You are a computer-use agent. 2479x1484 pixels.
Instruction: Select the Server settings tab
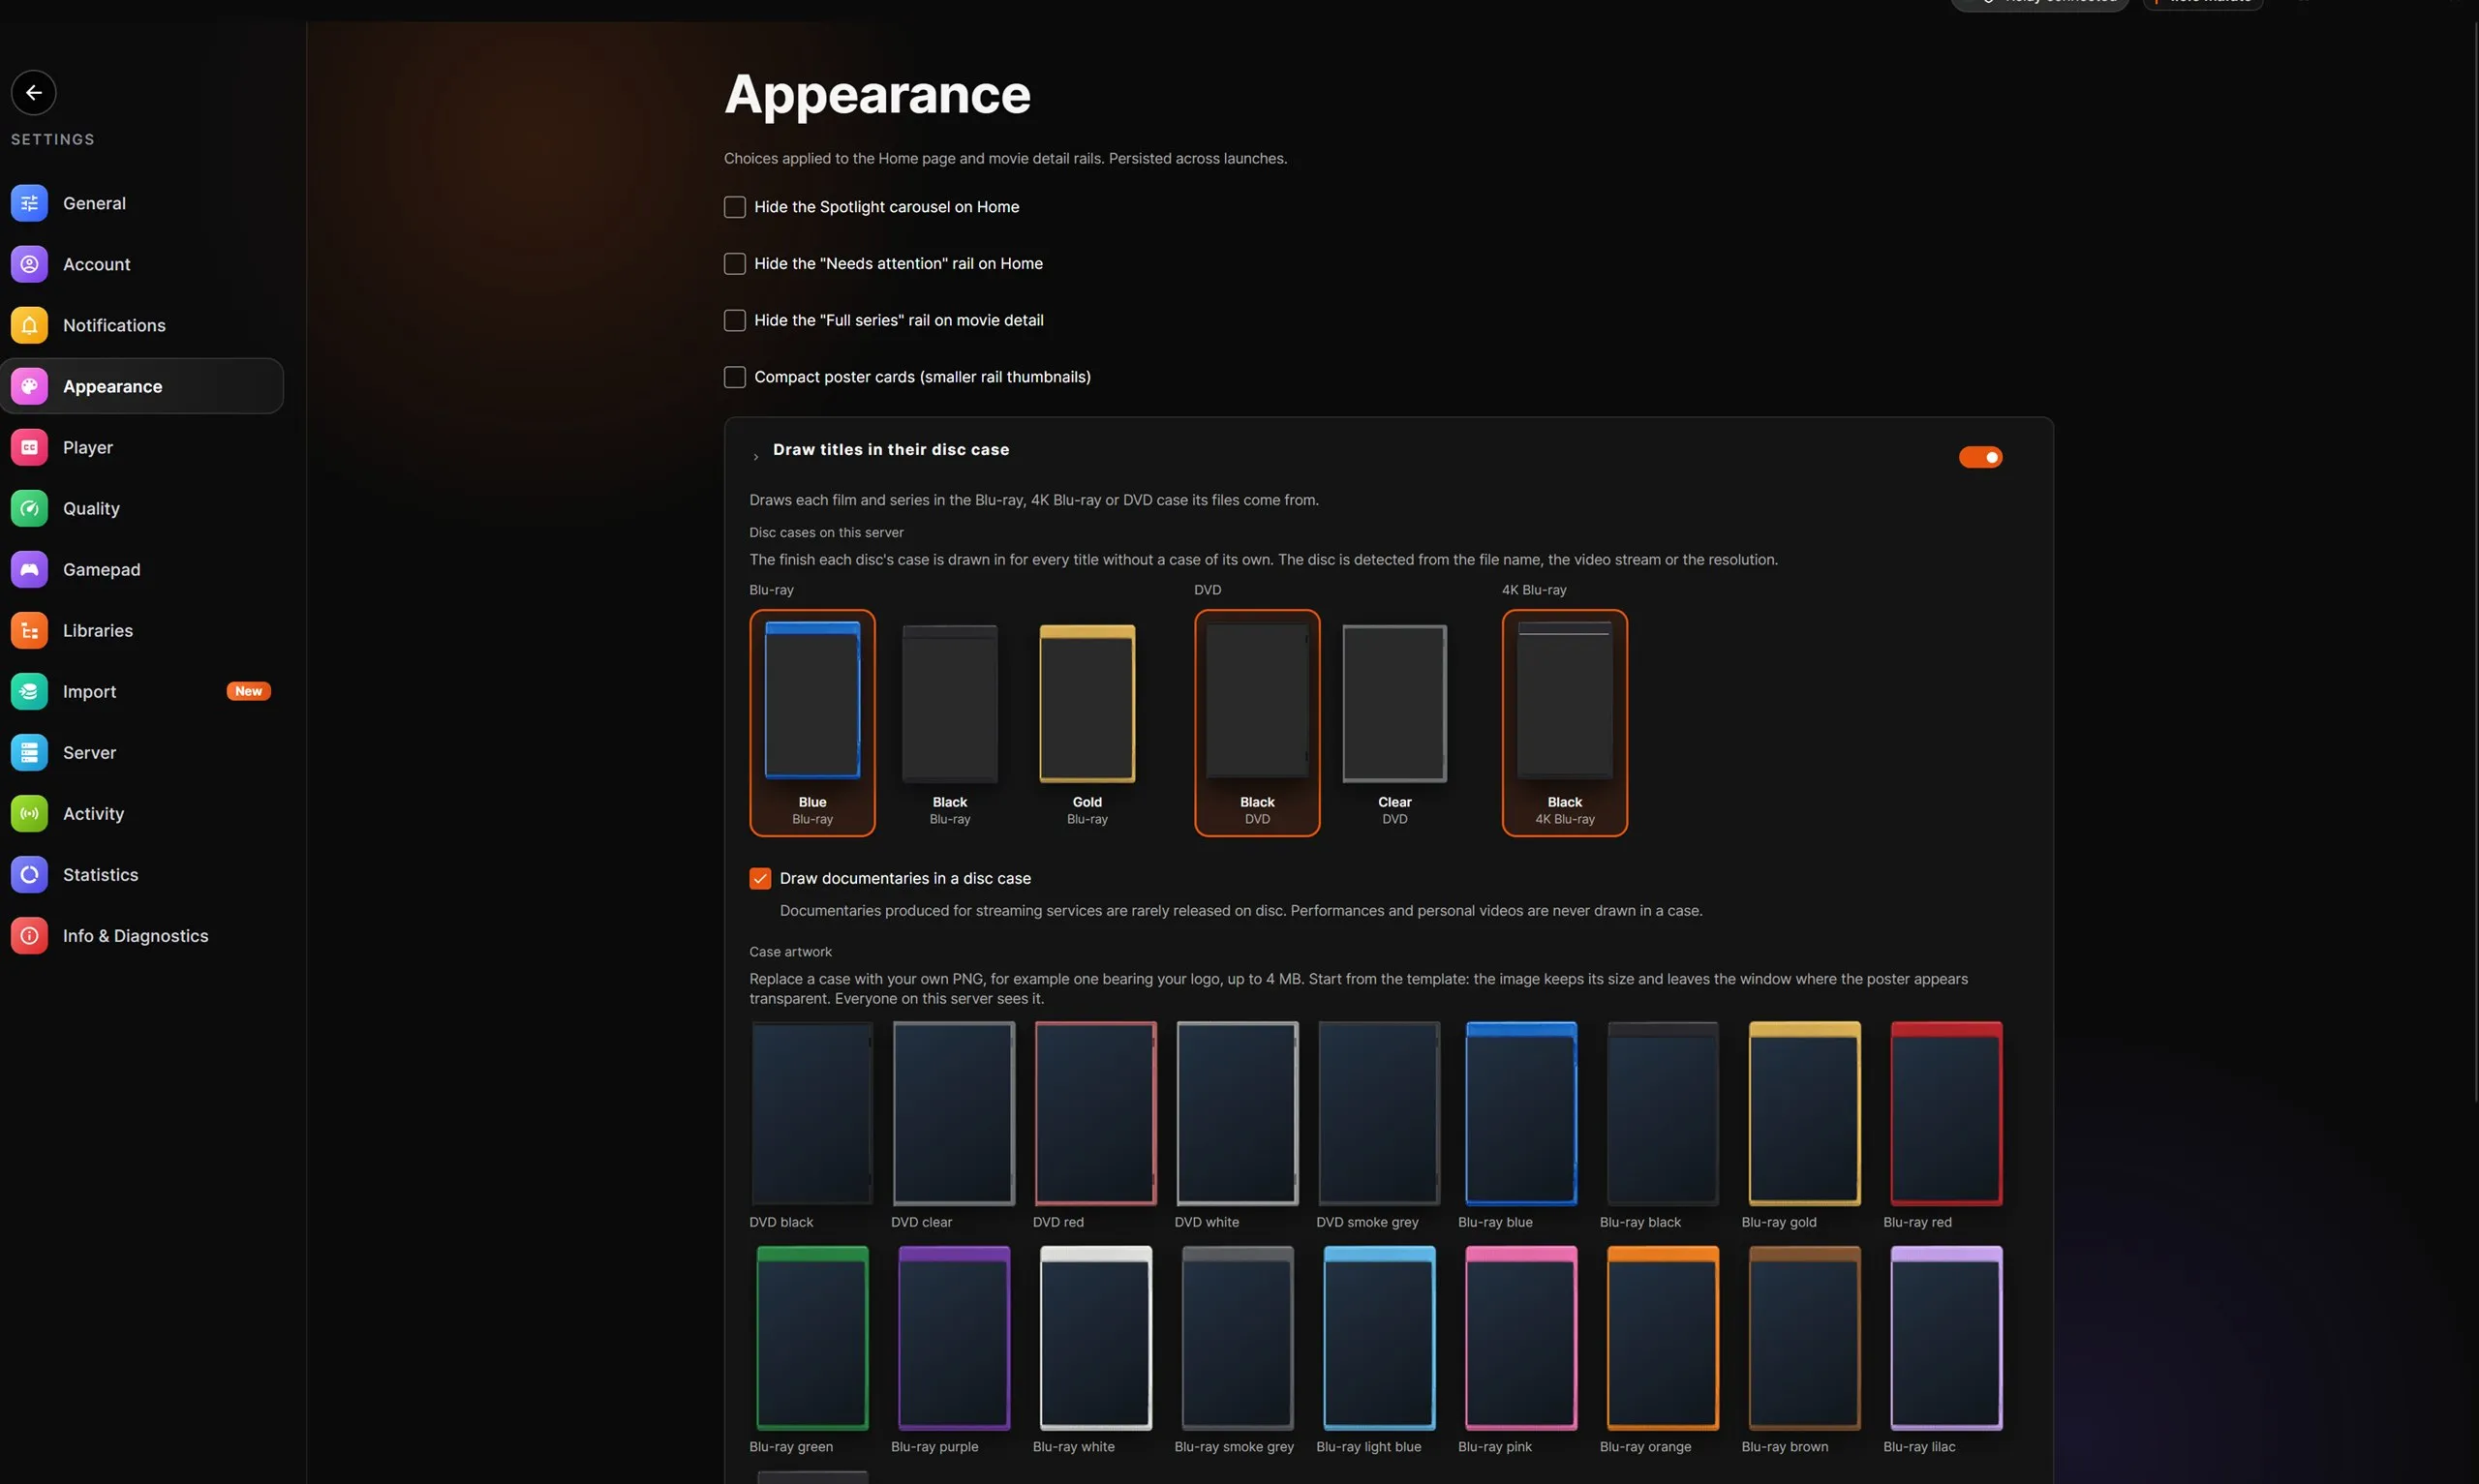(142, 752)
